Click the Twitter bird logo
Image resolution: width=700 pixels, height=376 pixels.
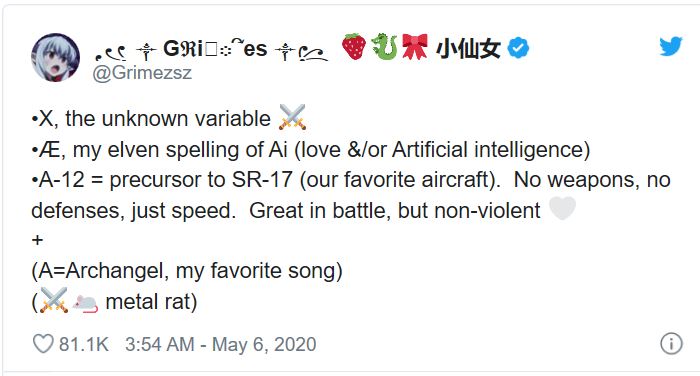click(671, 46)
